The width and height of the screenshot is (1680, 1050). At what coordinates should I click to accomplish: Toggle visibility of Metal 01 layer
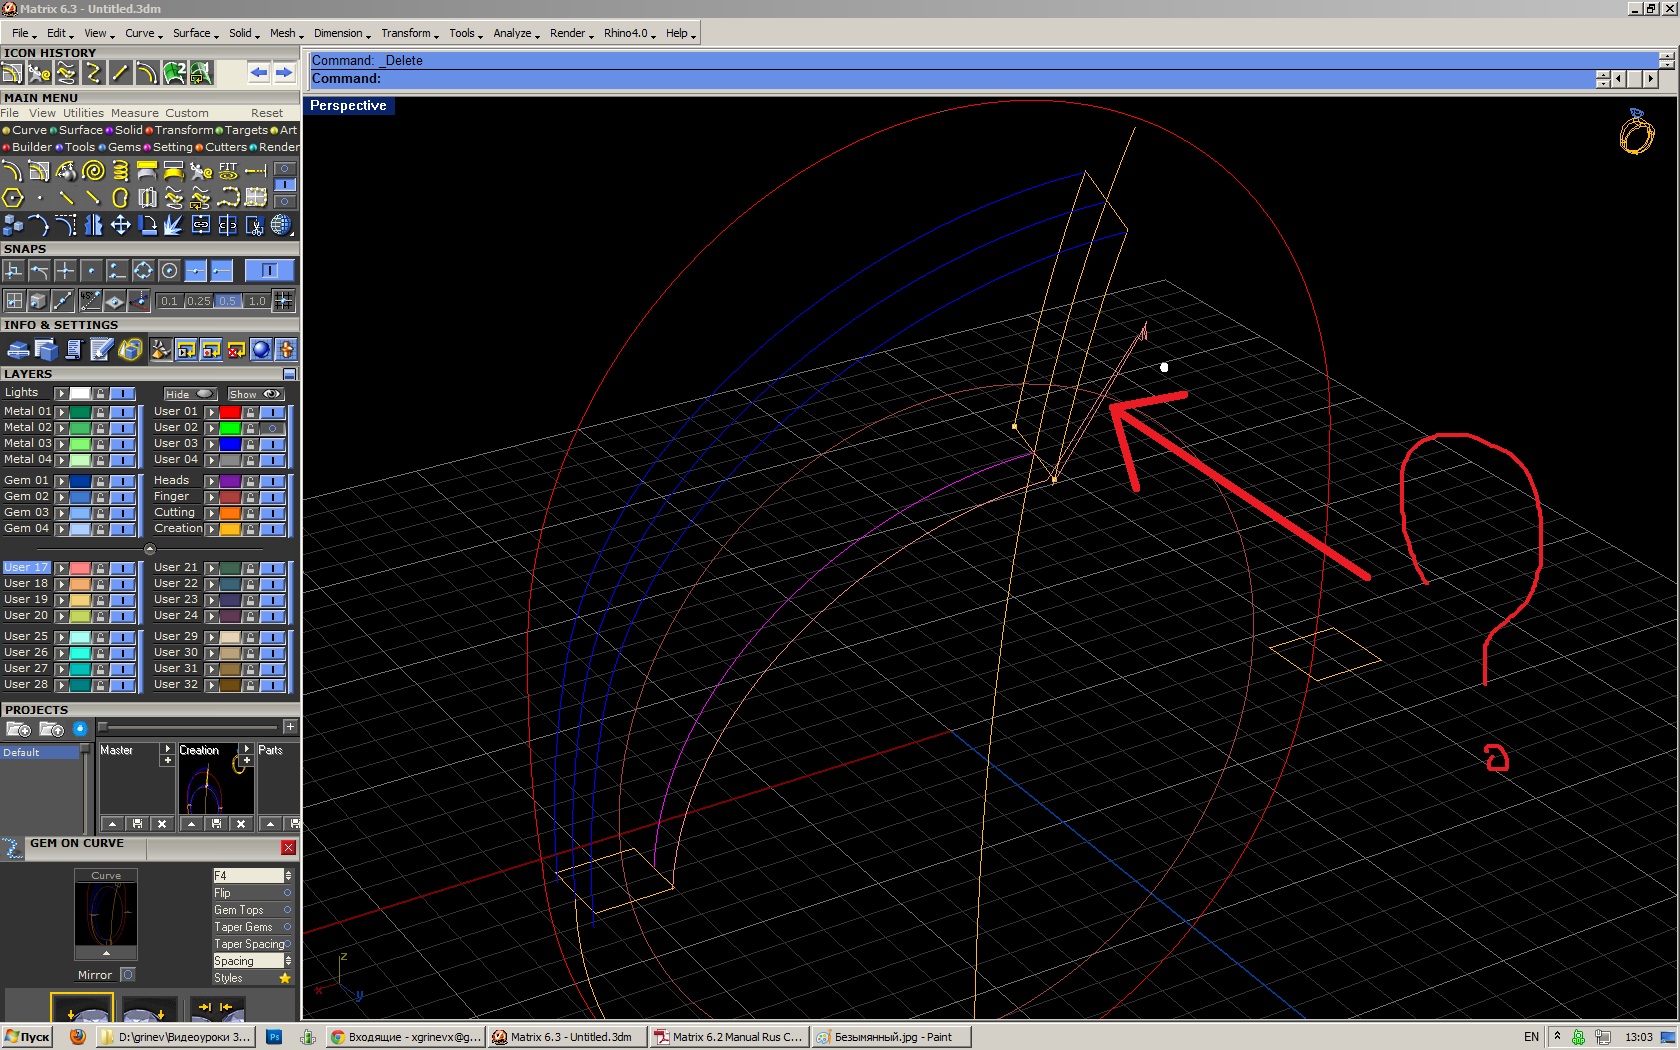tap(122, 412)
